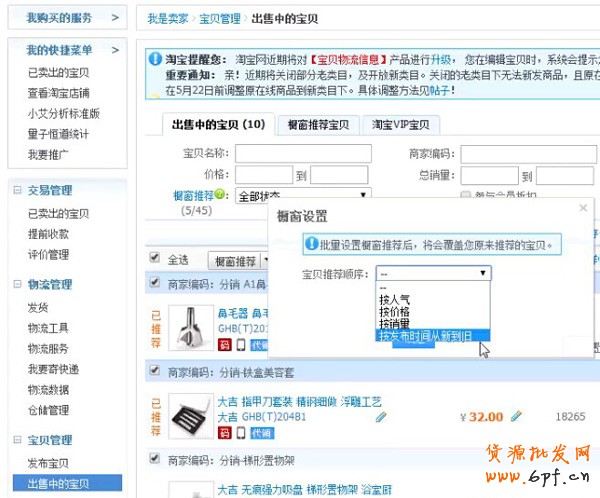Click the pencil edit icon next to ¥32.00
Image resolution: width=600 pixels, height=498 pixels.
[517, 418]
